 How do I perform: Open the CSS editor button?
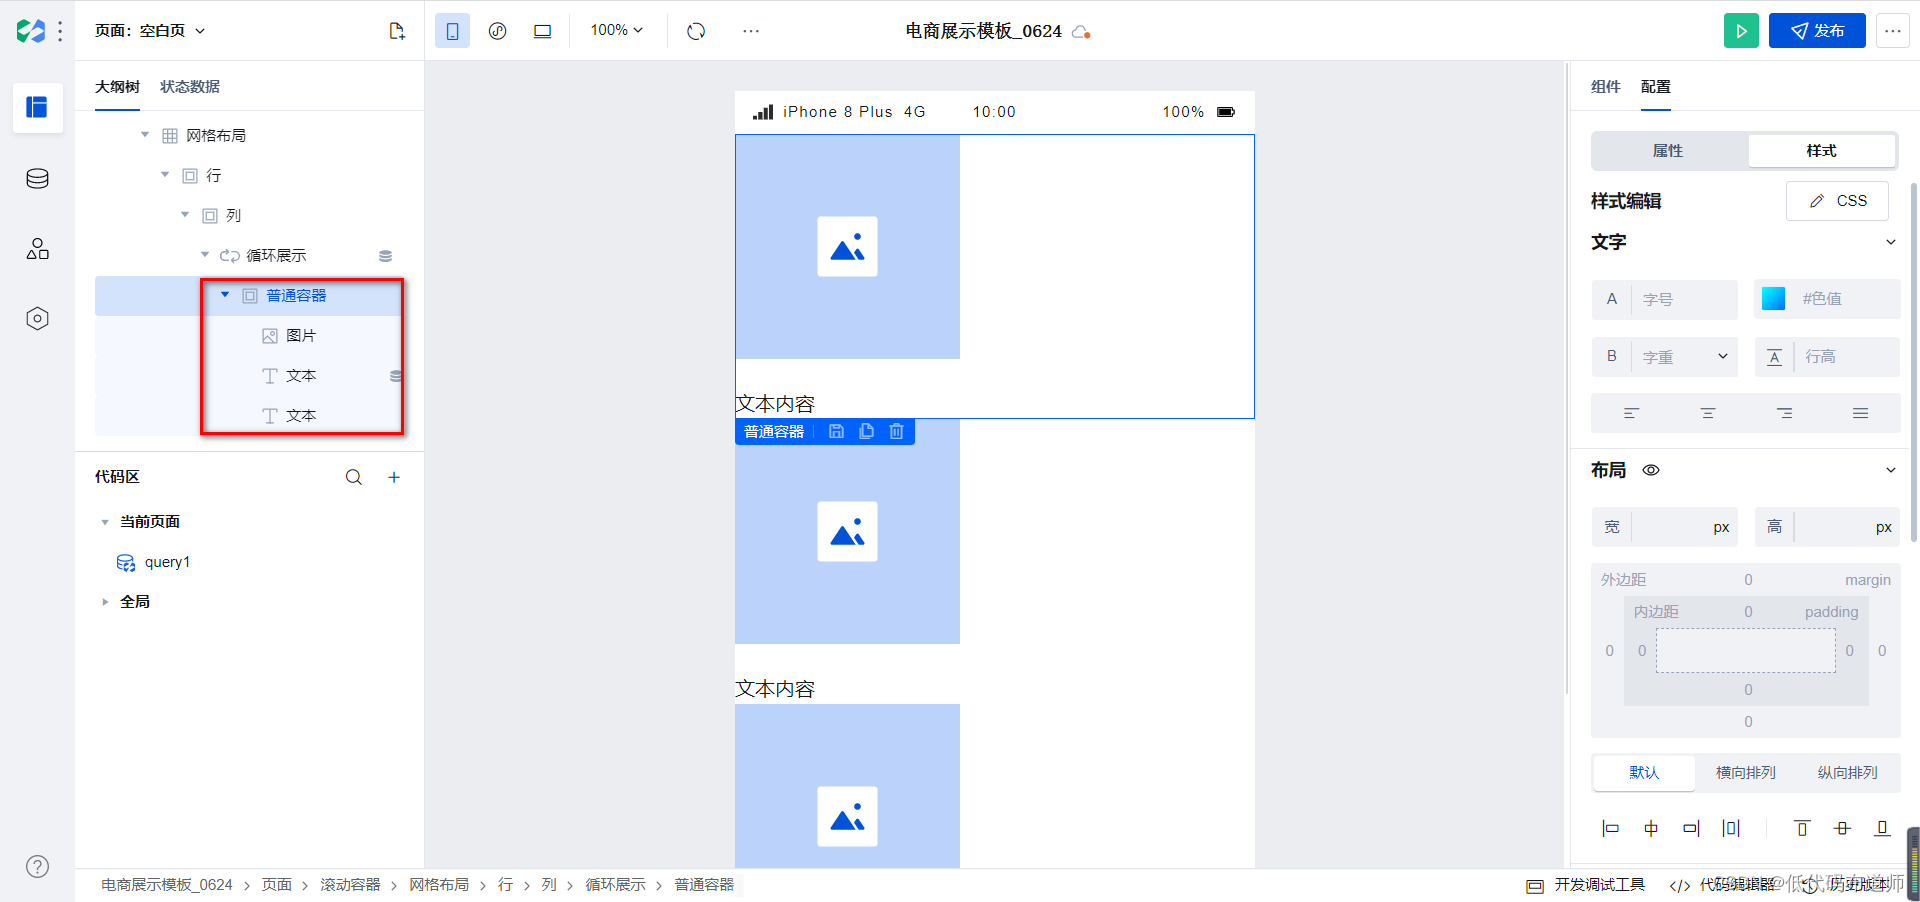pyautogui.click(x=1838, y=201)
